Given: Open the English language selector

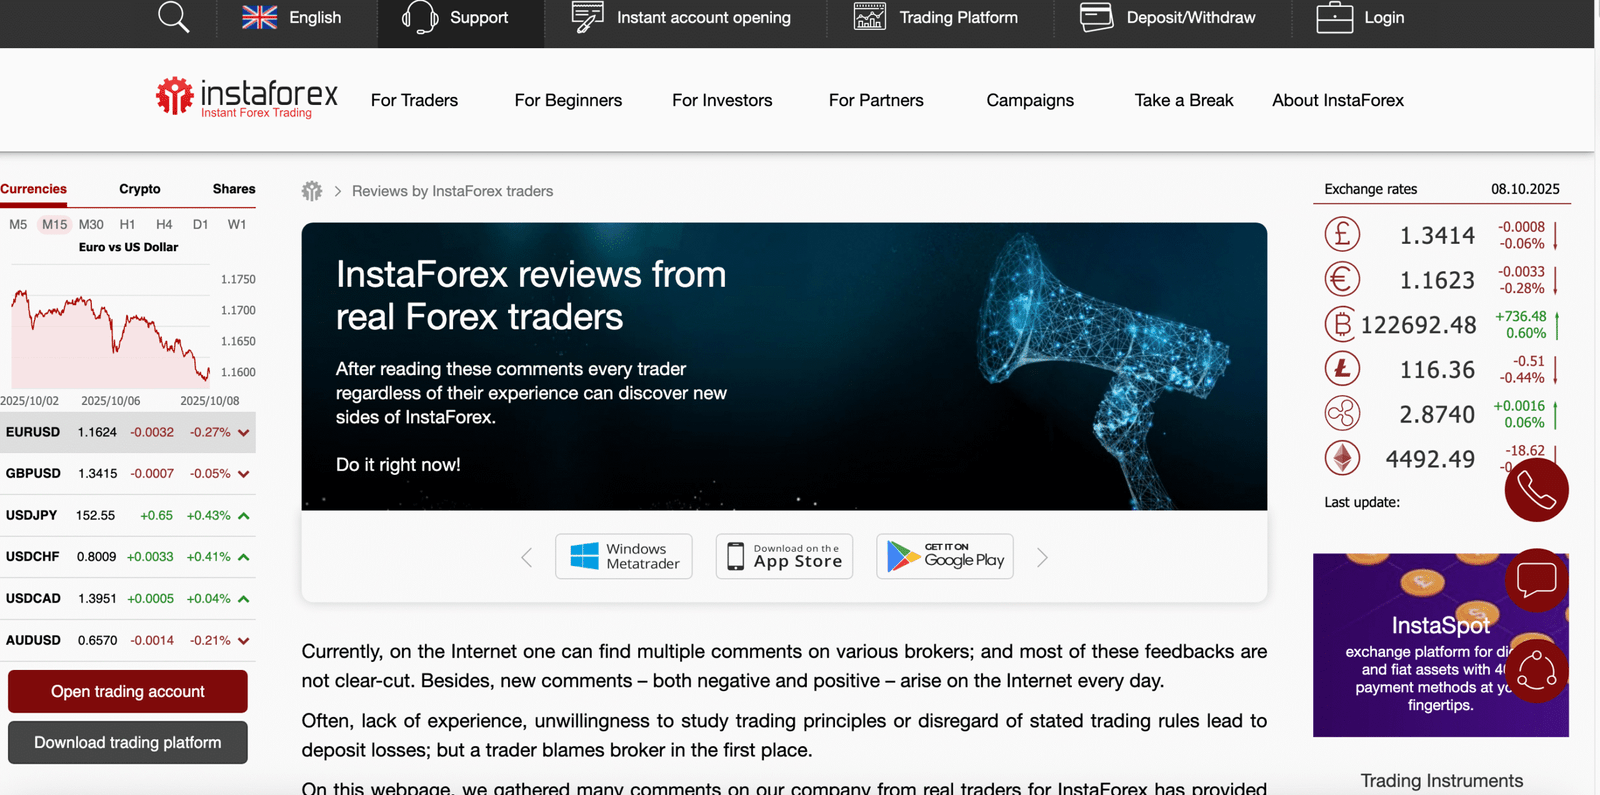Looking at the screenshot, I should click(292, 18).
